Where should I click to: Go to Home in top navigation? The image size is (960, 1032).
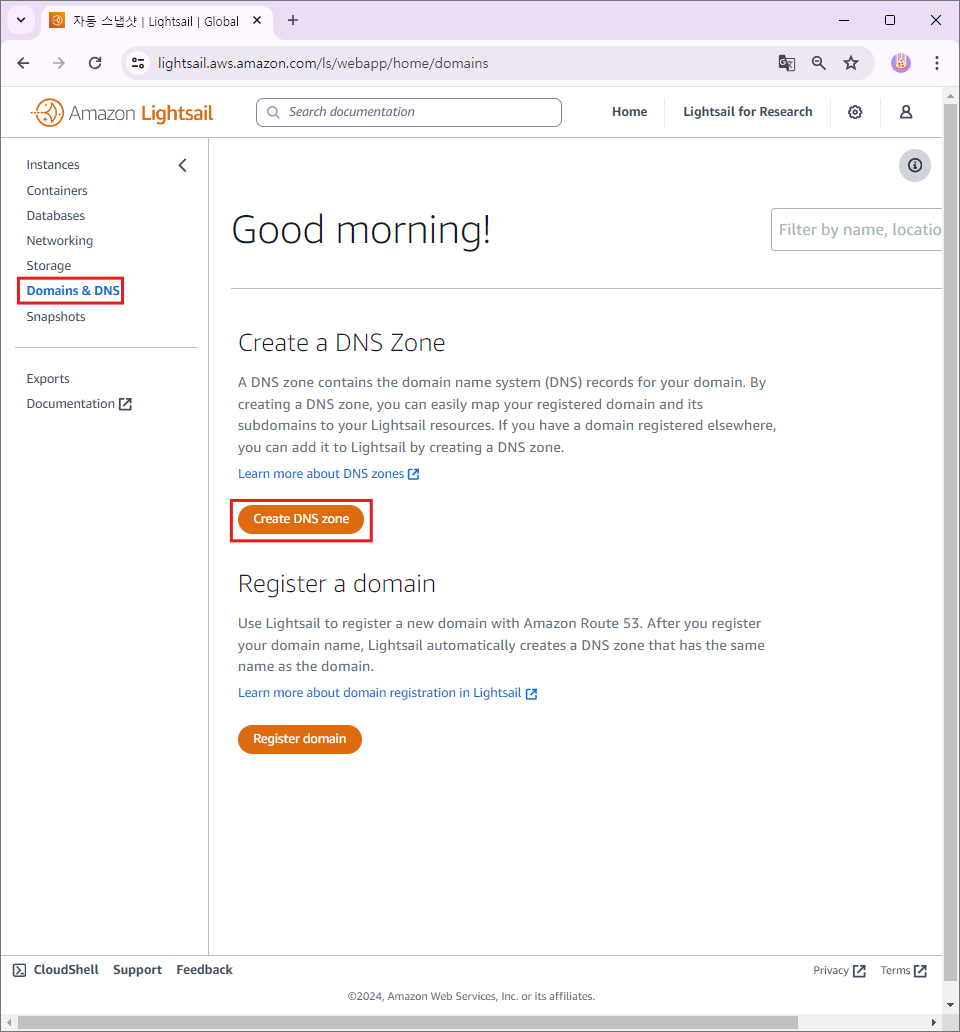click(630, 112)
